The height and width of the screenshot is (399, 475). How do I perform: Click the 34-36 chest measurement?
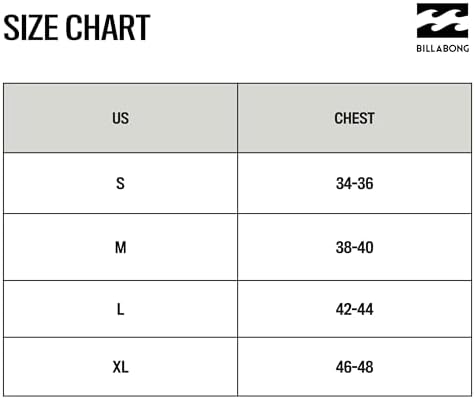pos(354,183)
